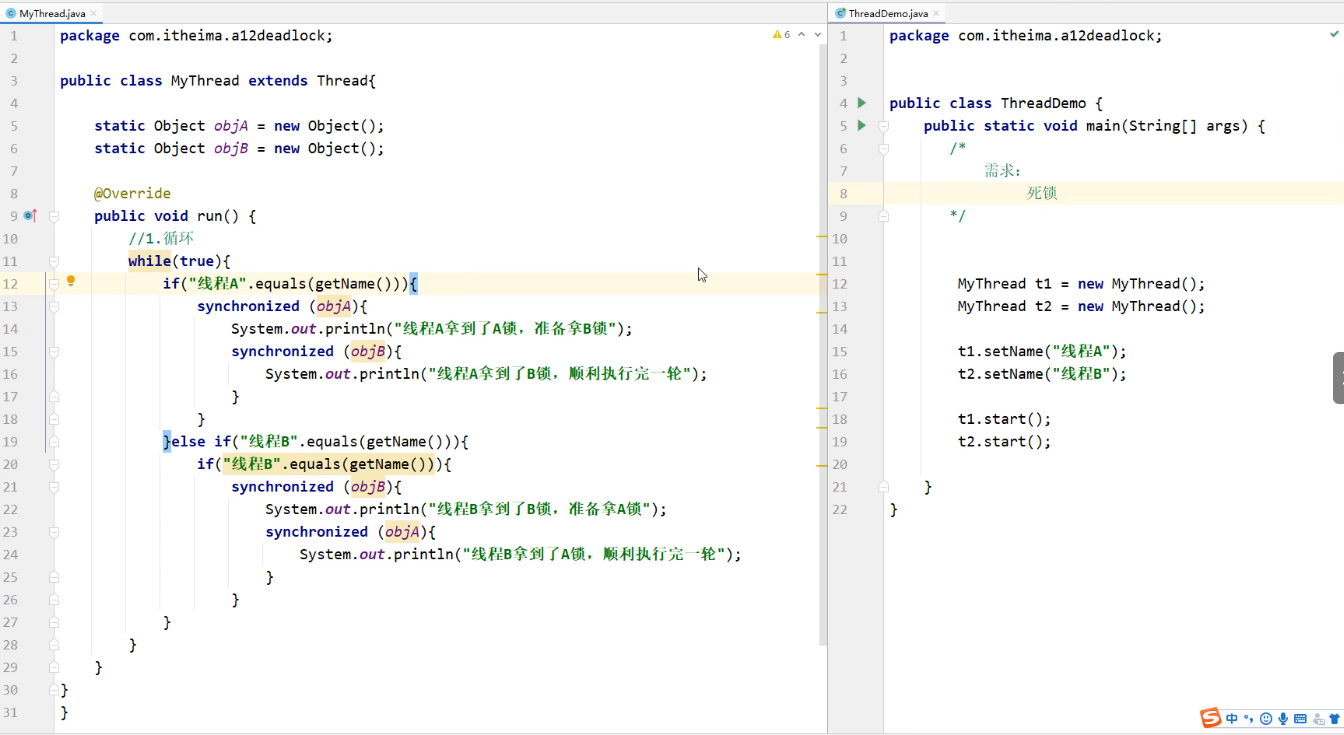
Task: Open Sogou emoji panel from input toolbar
Action: click(1266, 718)
